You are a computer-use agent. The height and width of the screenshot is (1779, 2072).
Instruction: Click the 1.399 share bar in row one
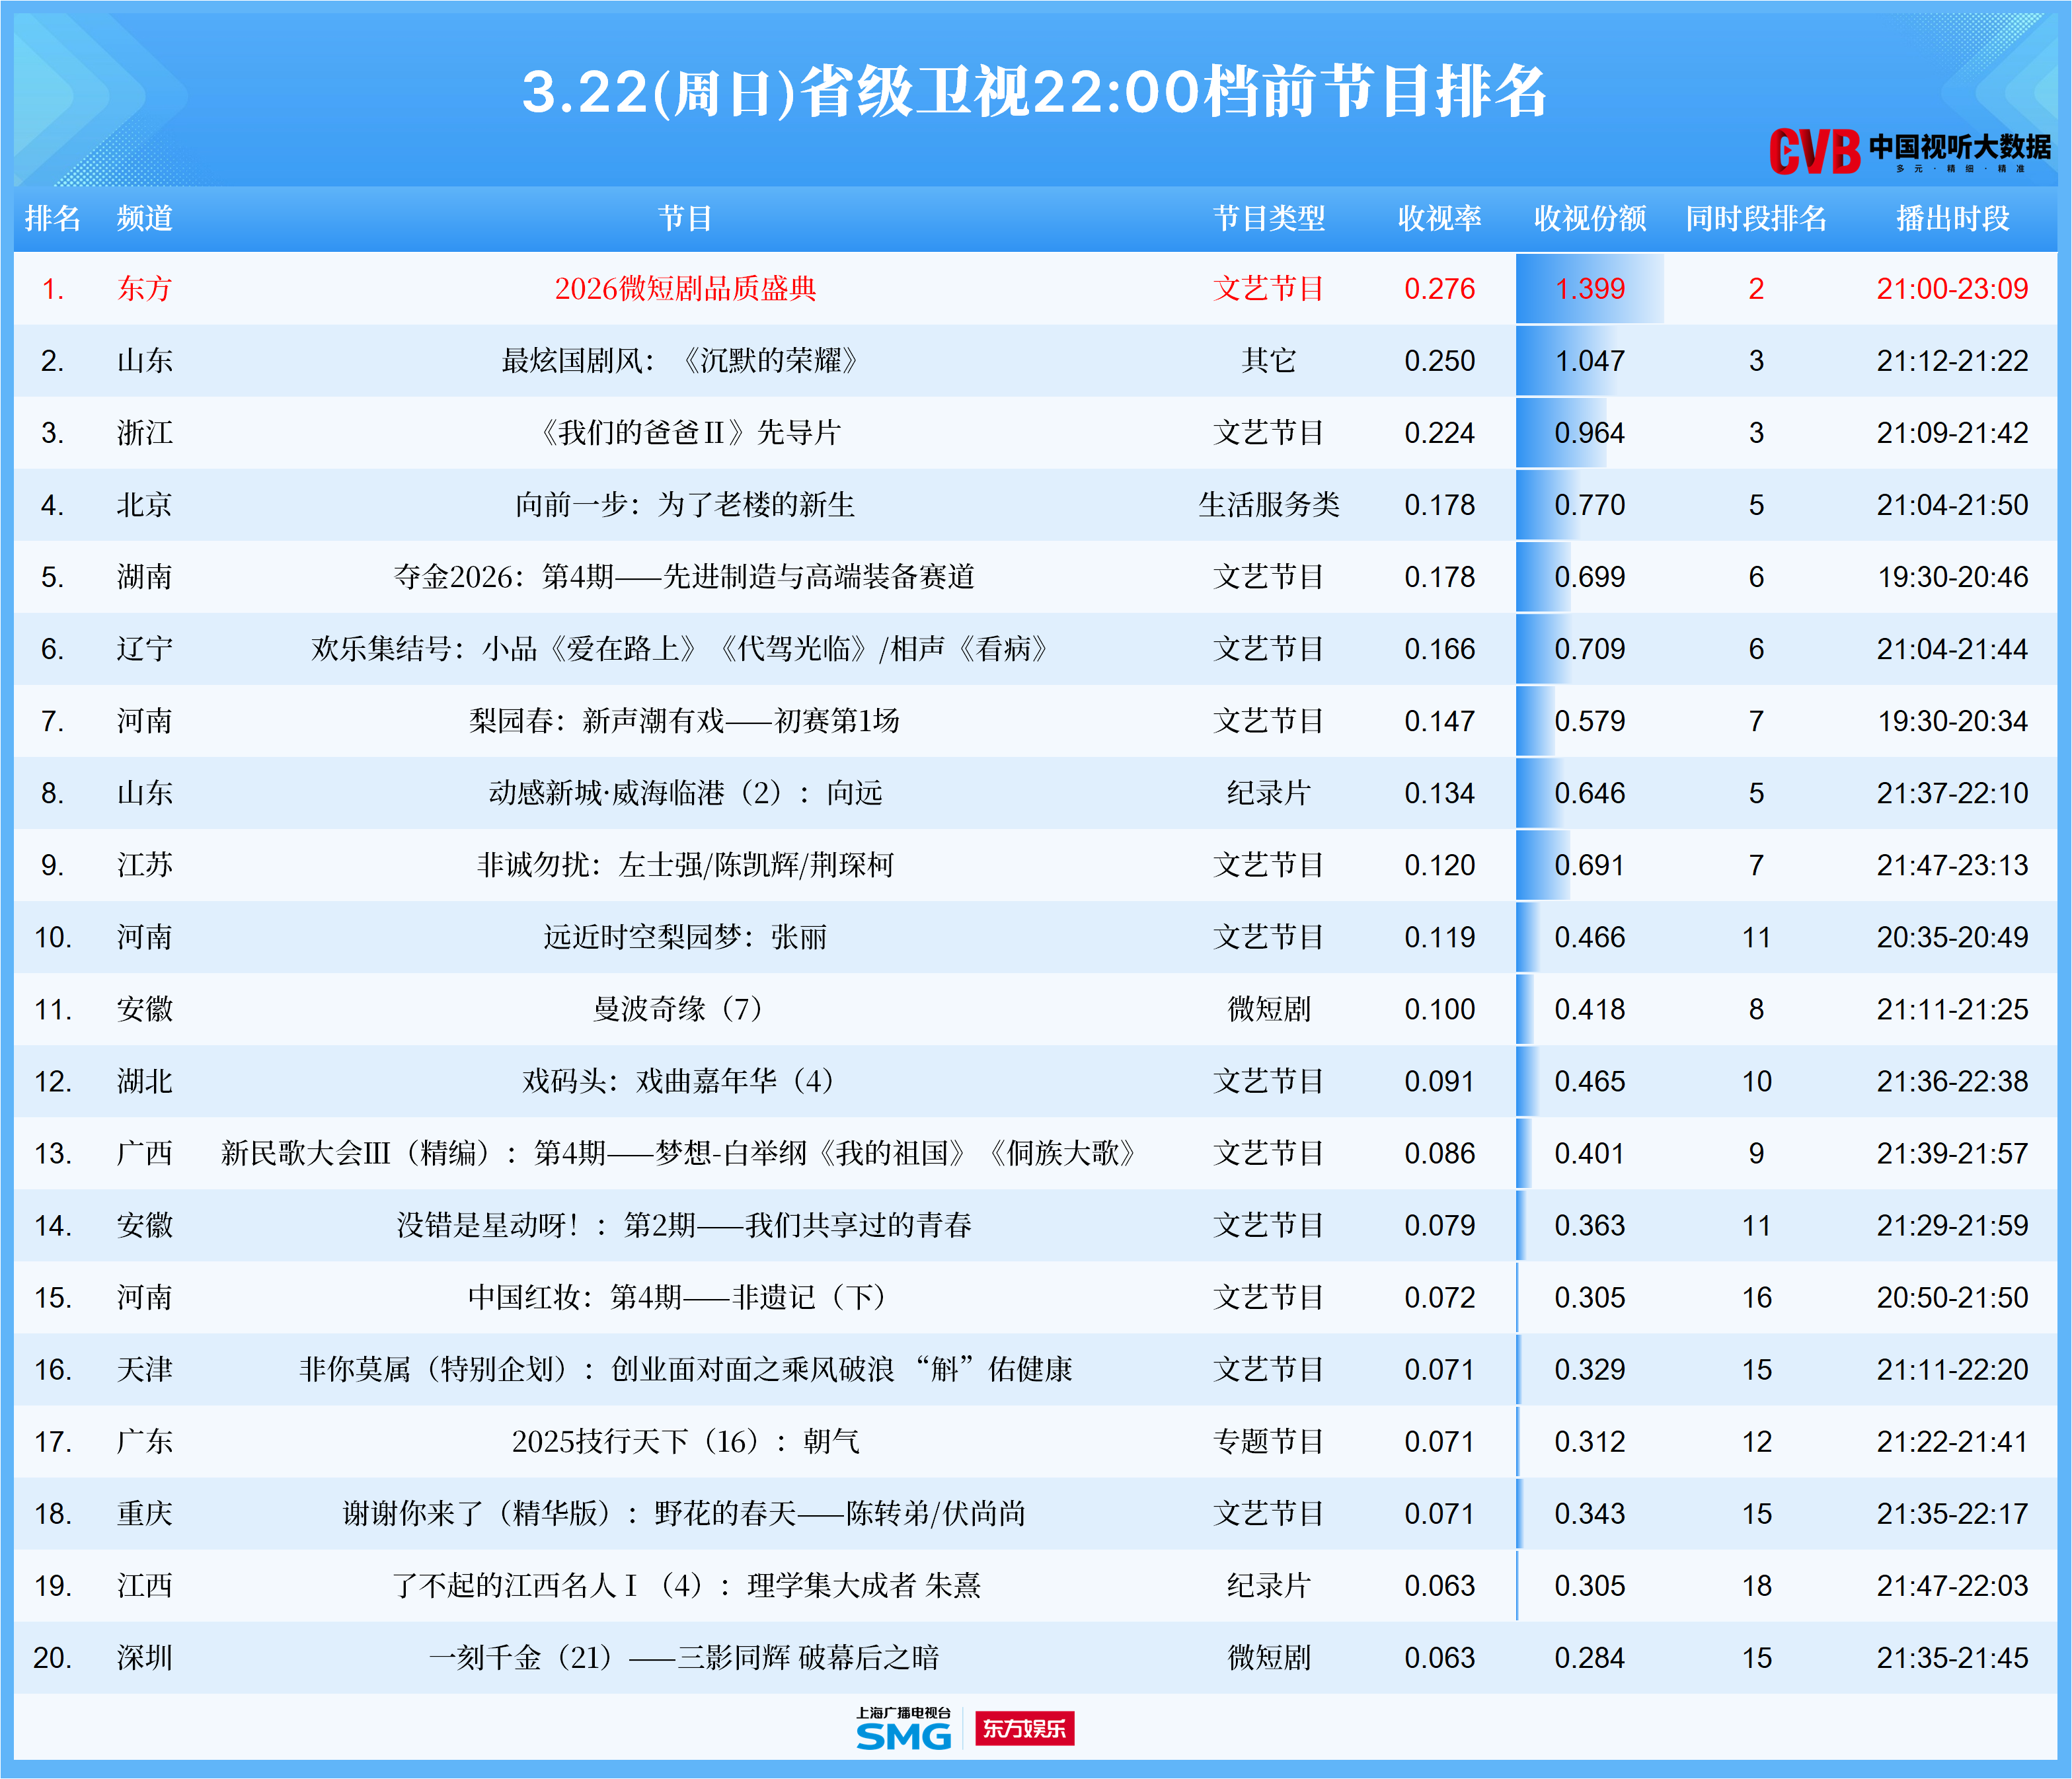pos(1589,289)
